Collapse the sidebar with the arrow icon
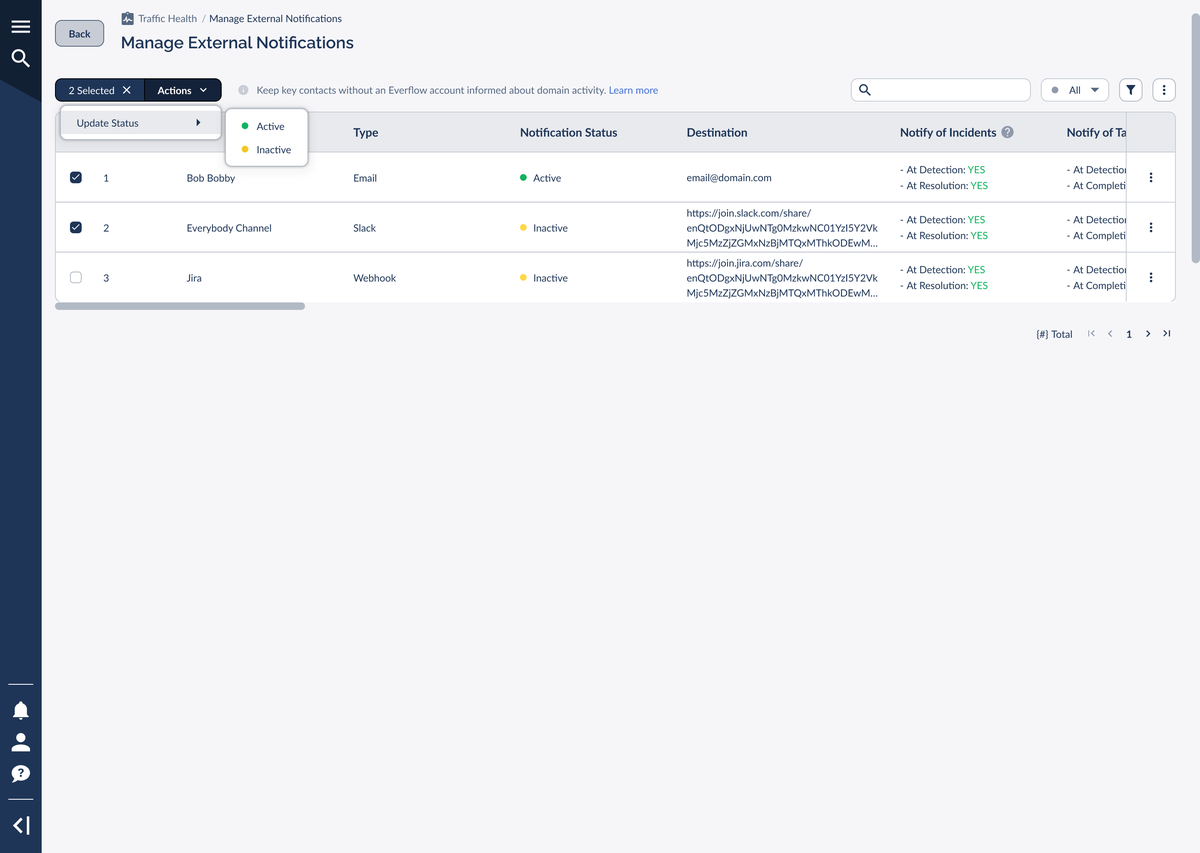Viewport: 1200px width, 853px height. [21, 825]
